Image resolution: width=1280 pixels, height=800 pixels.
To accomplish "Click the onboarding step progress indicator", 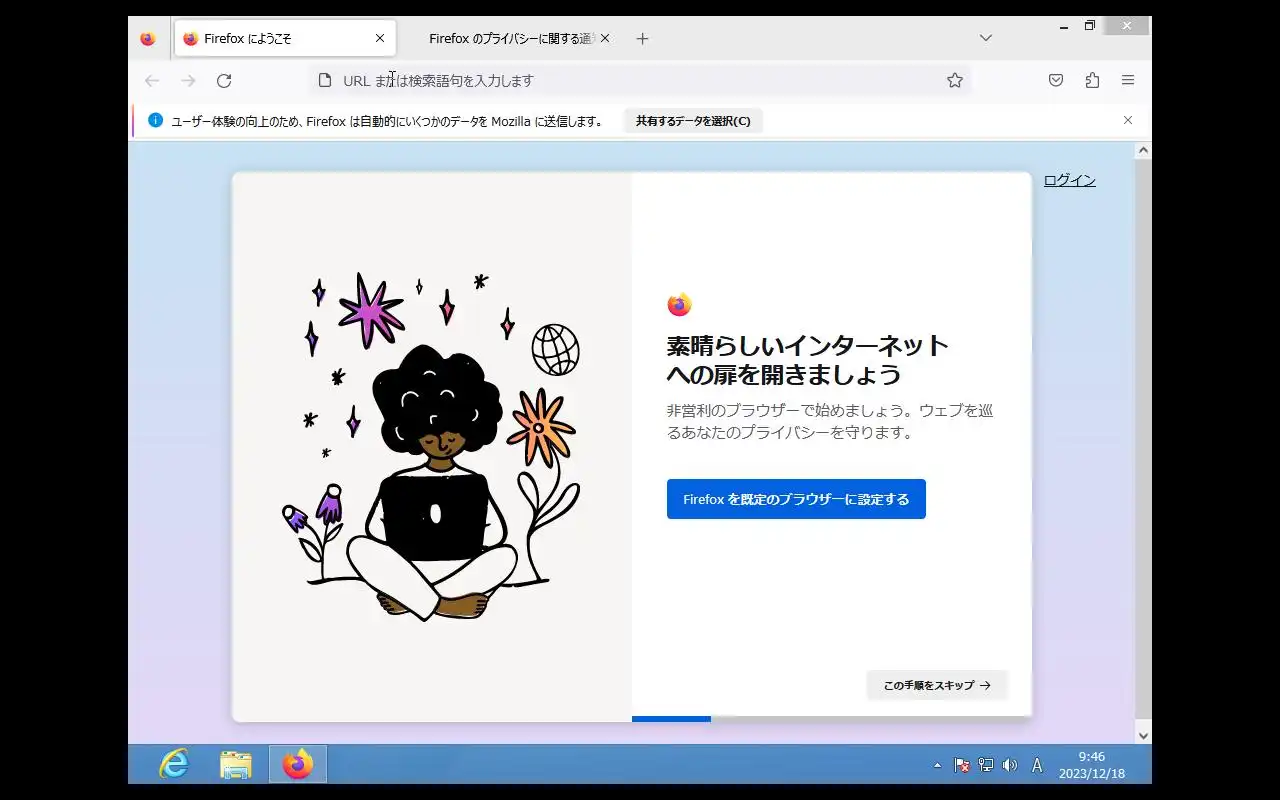I will pos(831,718).
